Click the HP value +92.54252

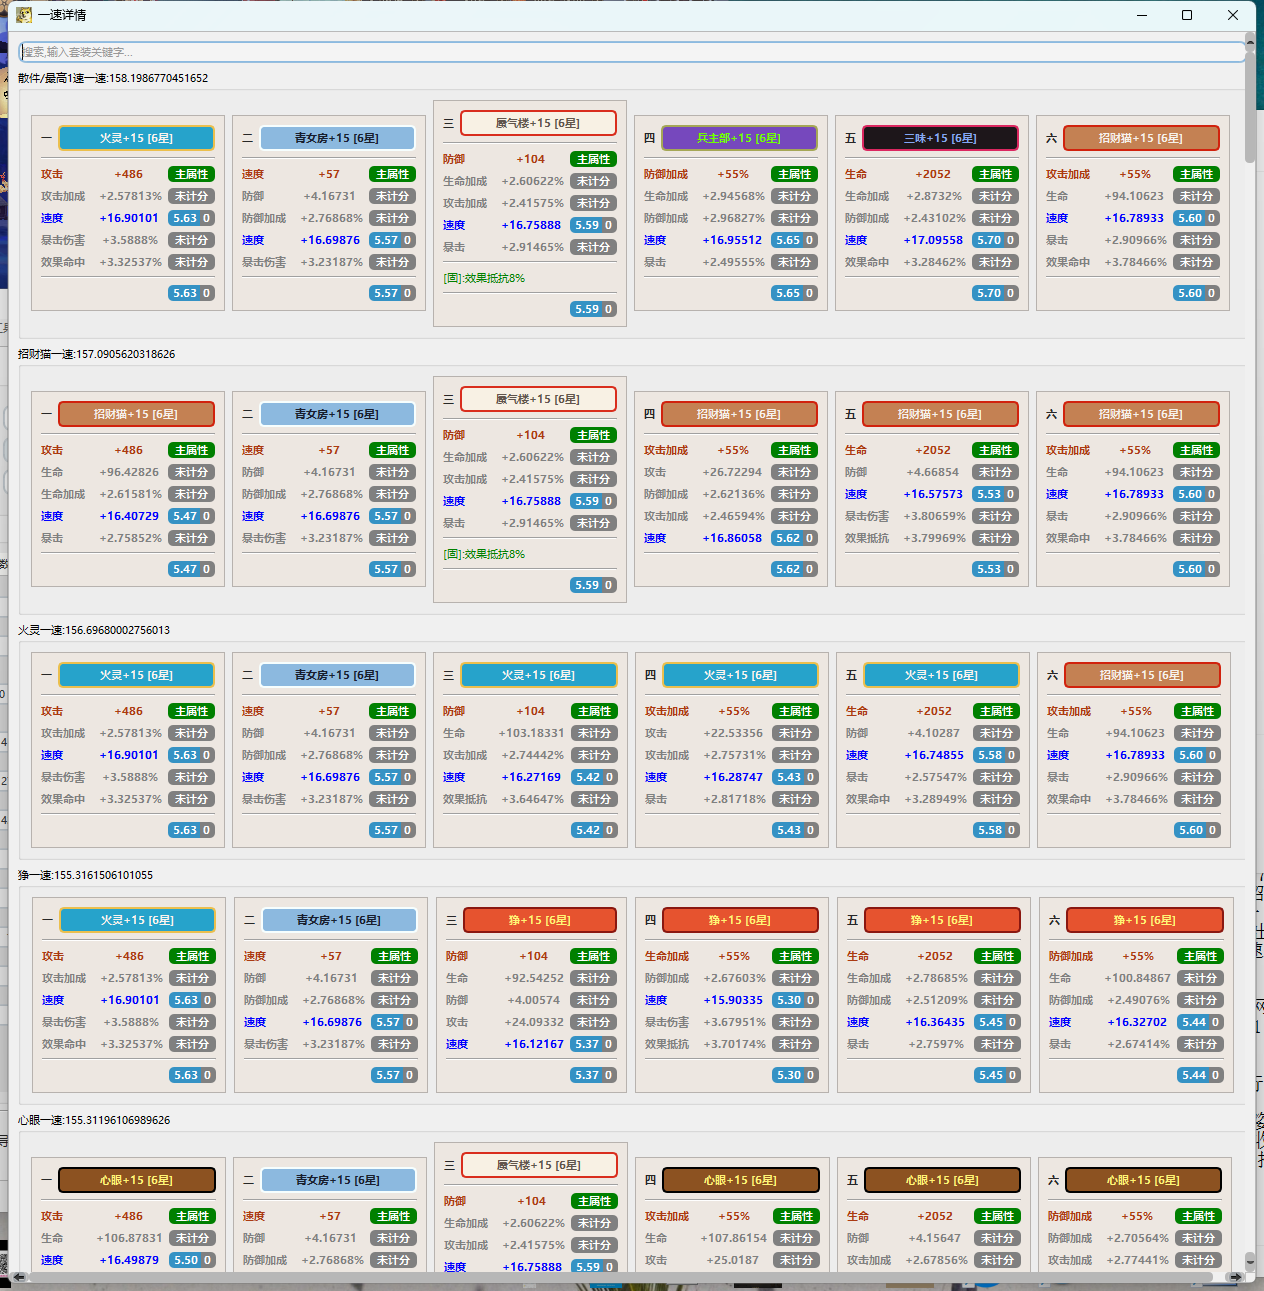point(534,978)
